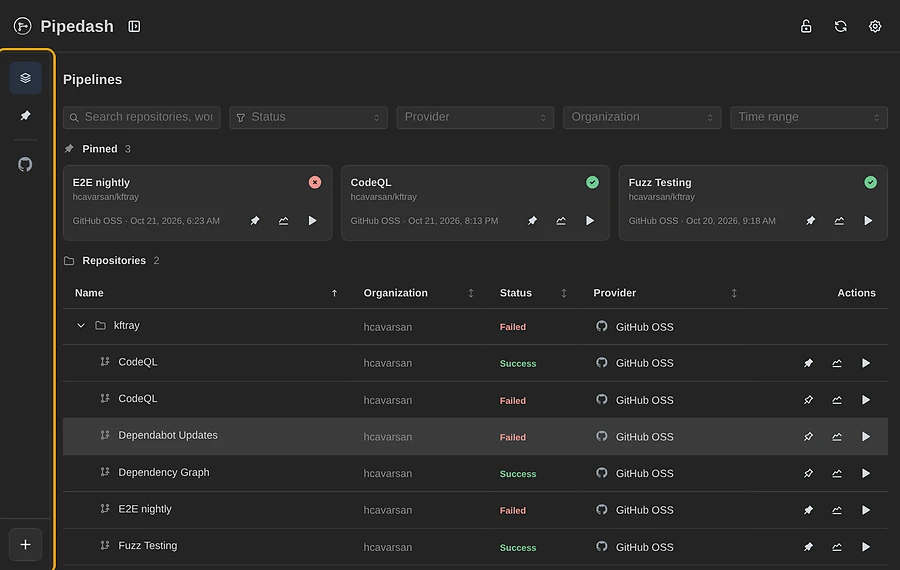Open the Status filter dropdown

tap(308, 117)
